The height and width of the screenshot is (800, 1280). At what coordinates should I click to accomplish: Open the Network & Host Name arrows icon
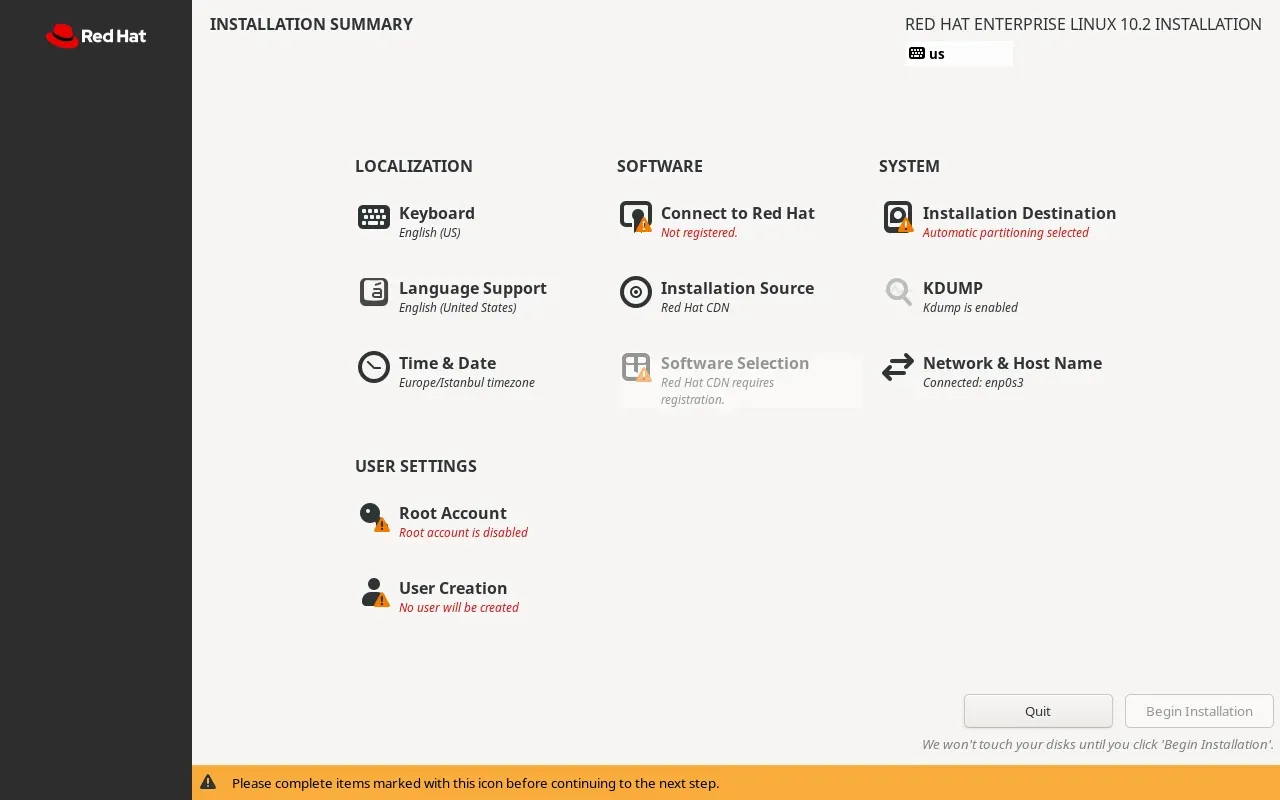pos(898,367)
